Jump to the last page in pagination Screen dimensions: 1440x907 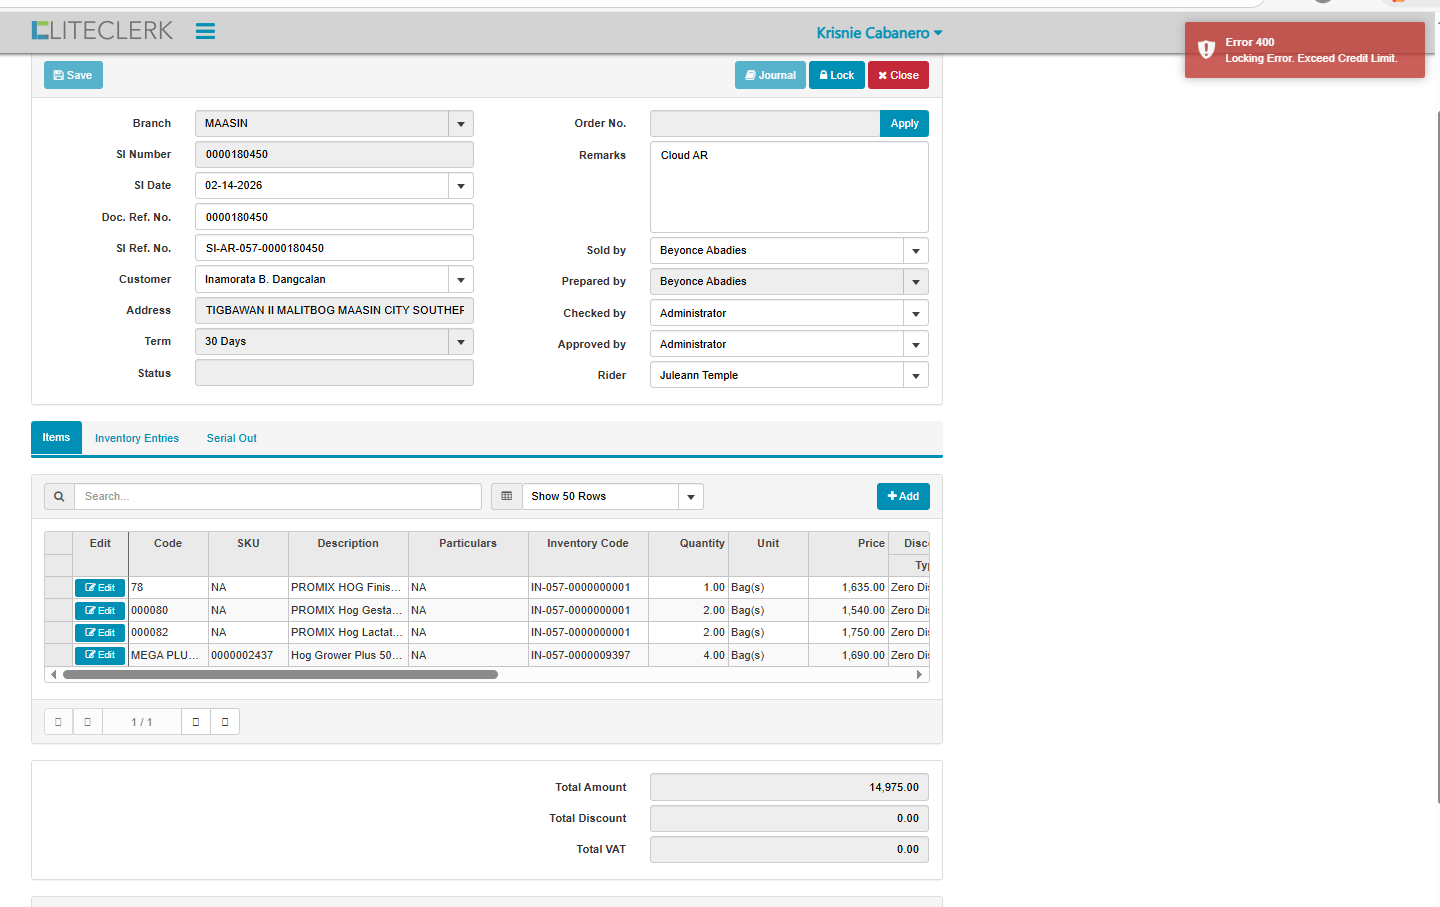pyautogui.click(x=225, y=722)
